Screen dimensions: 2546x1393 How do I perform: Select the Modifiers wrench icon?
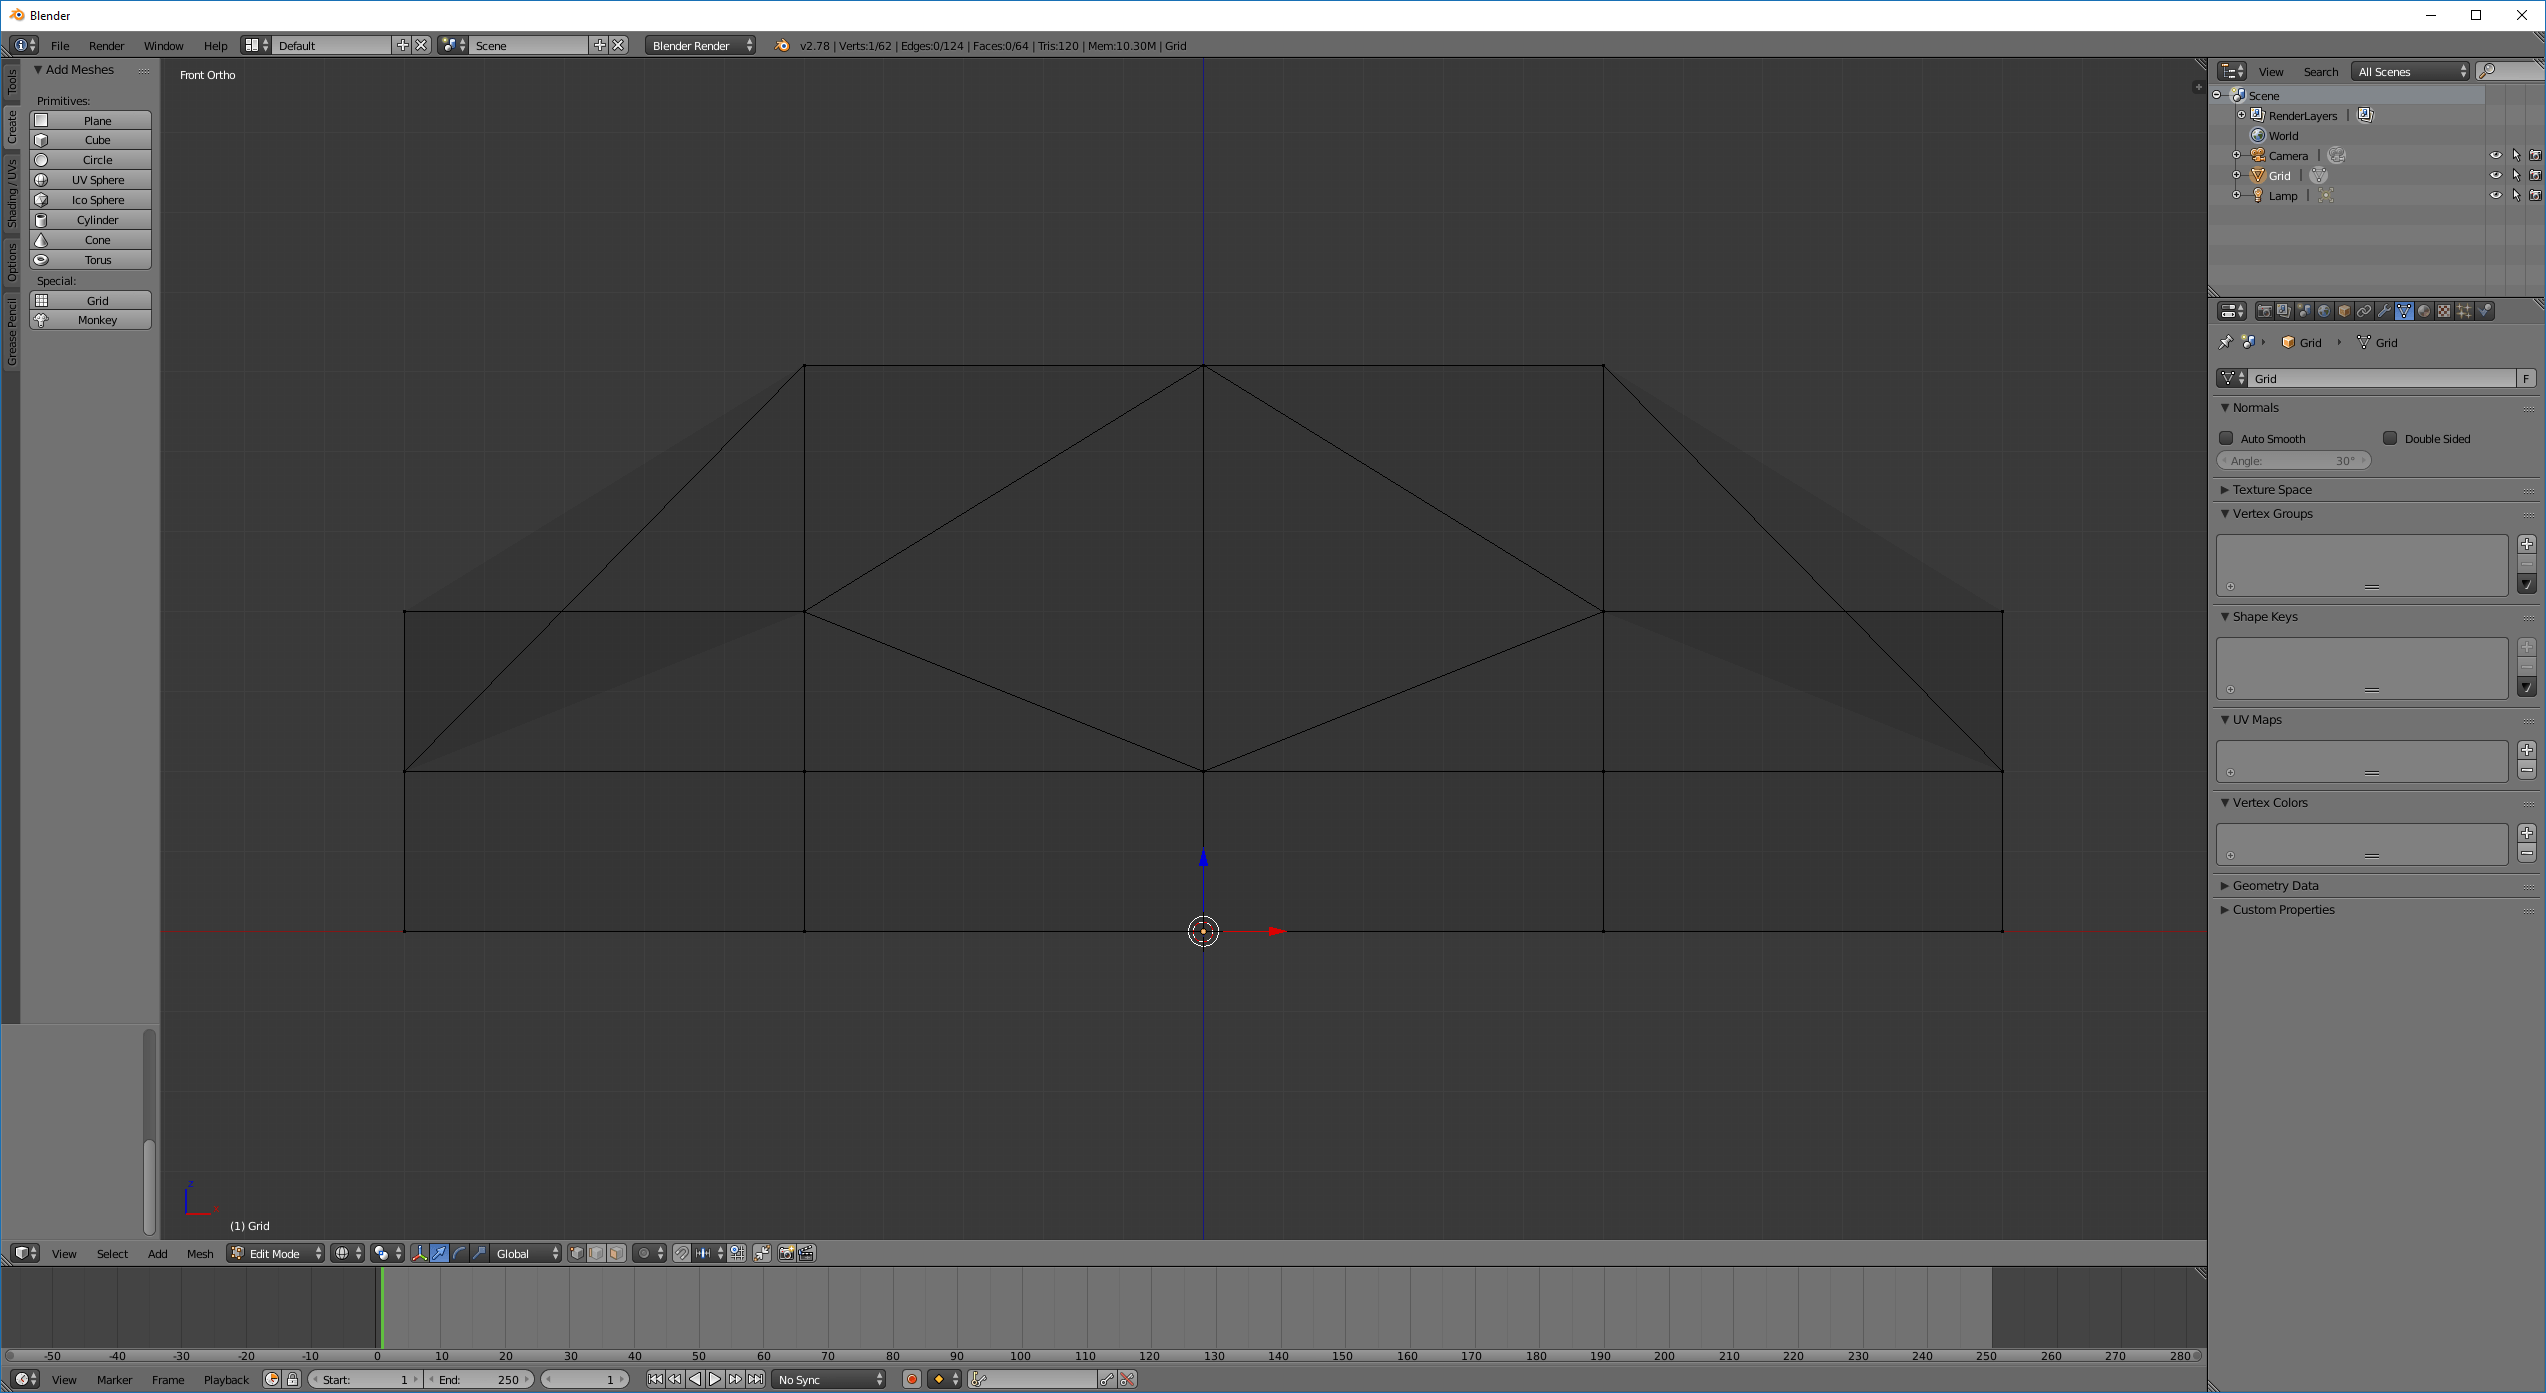tap(2385, 310)
